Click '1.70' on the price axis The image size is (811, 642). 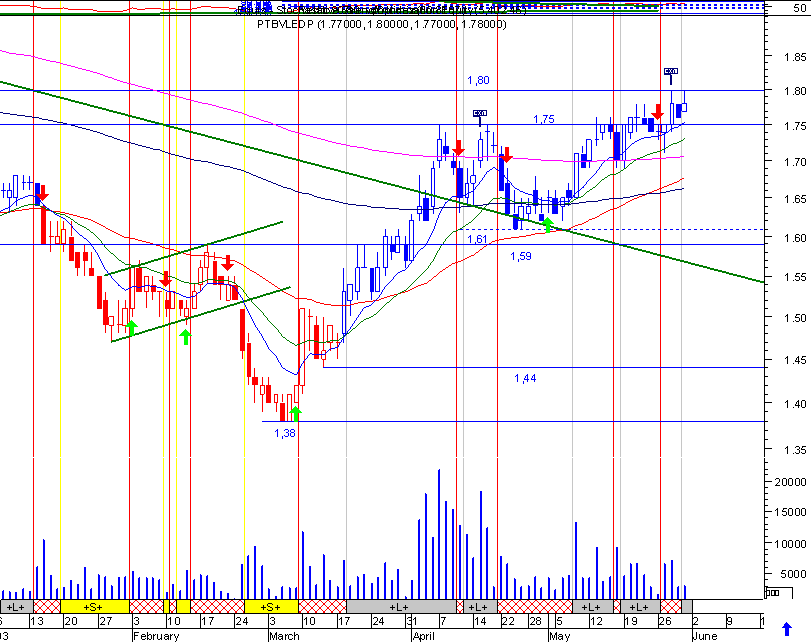point(794,162)
